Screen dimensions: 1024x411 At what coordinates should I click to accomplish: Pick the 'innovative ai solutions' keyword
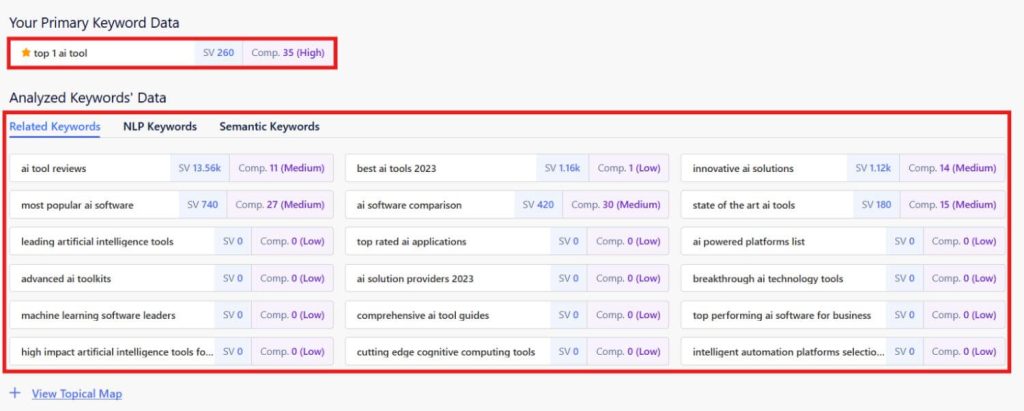[x=742, y=168]
